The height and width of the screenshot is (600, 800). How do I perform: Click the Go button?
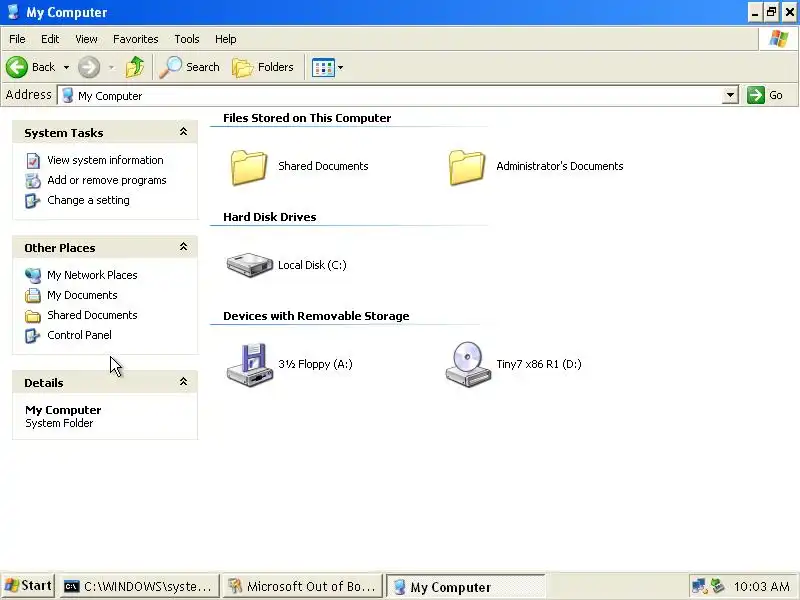pos(765,95)
